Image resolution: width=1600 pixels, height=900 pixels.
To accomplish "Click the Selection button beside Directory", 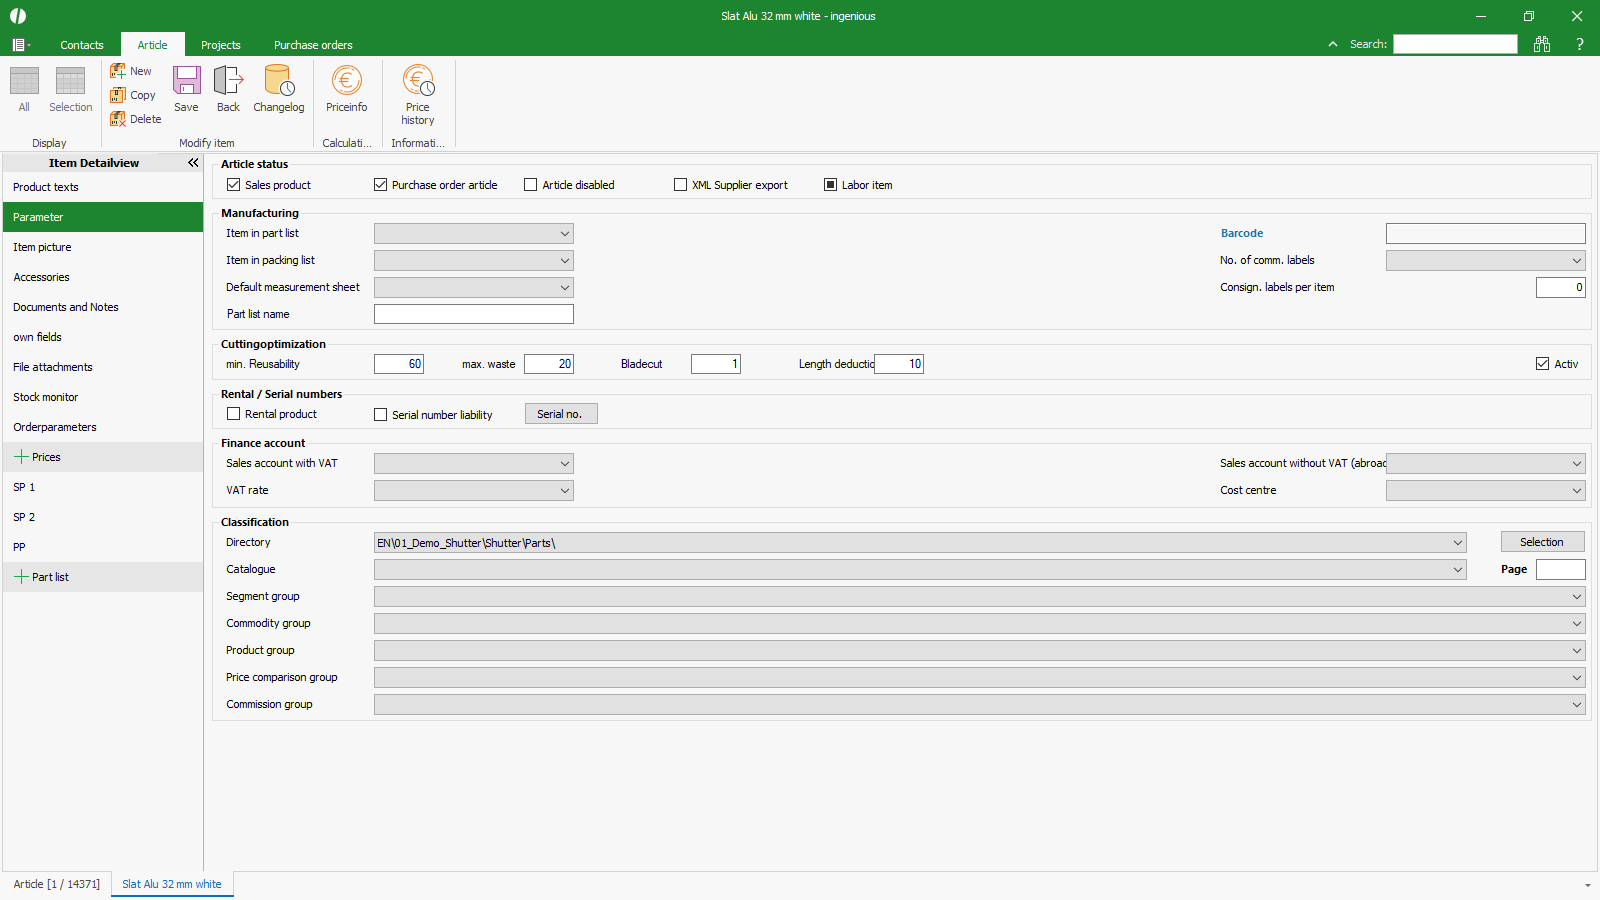I will [1541, 542].
